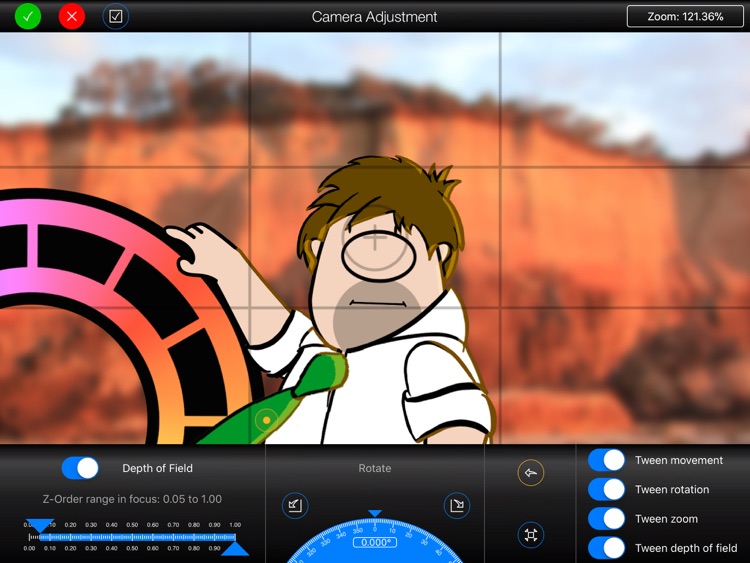Screen dimensions: 750x563
Task: Click the lower Z-Order range handle
Action: (x=235, y=549)
